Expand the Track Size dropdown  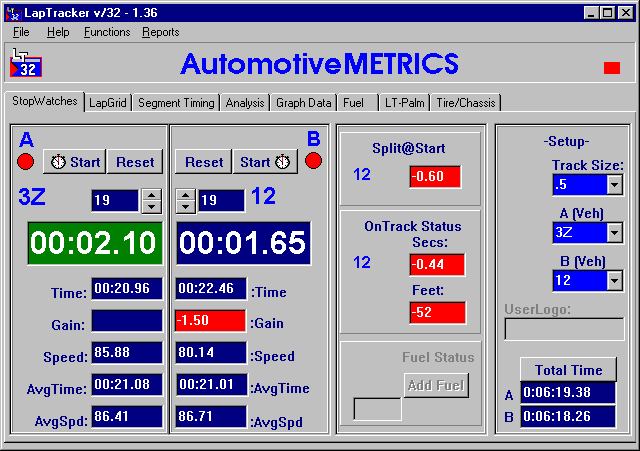(614, 185)
